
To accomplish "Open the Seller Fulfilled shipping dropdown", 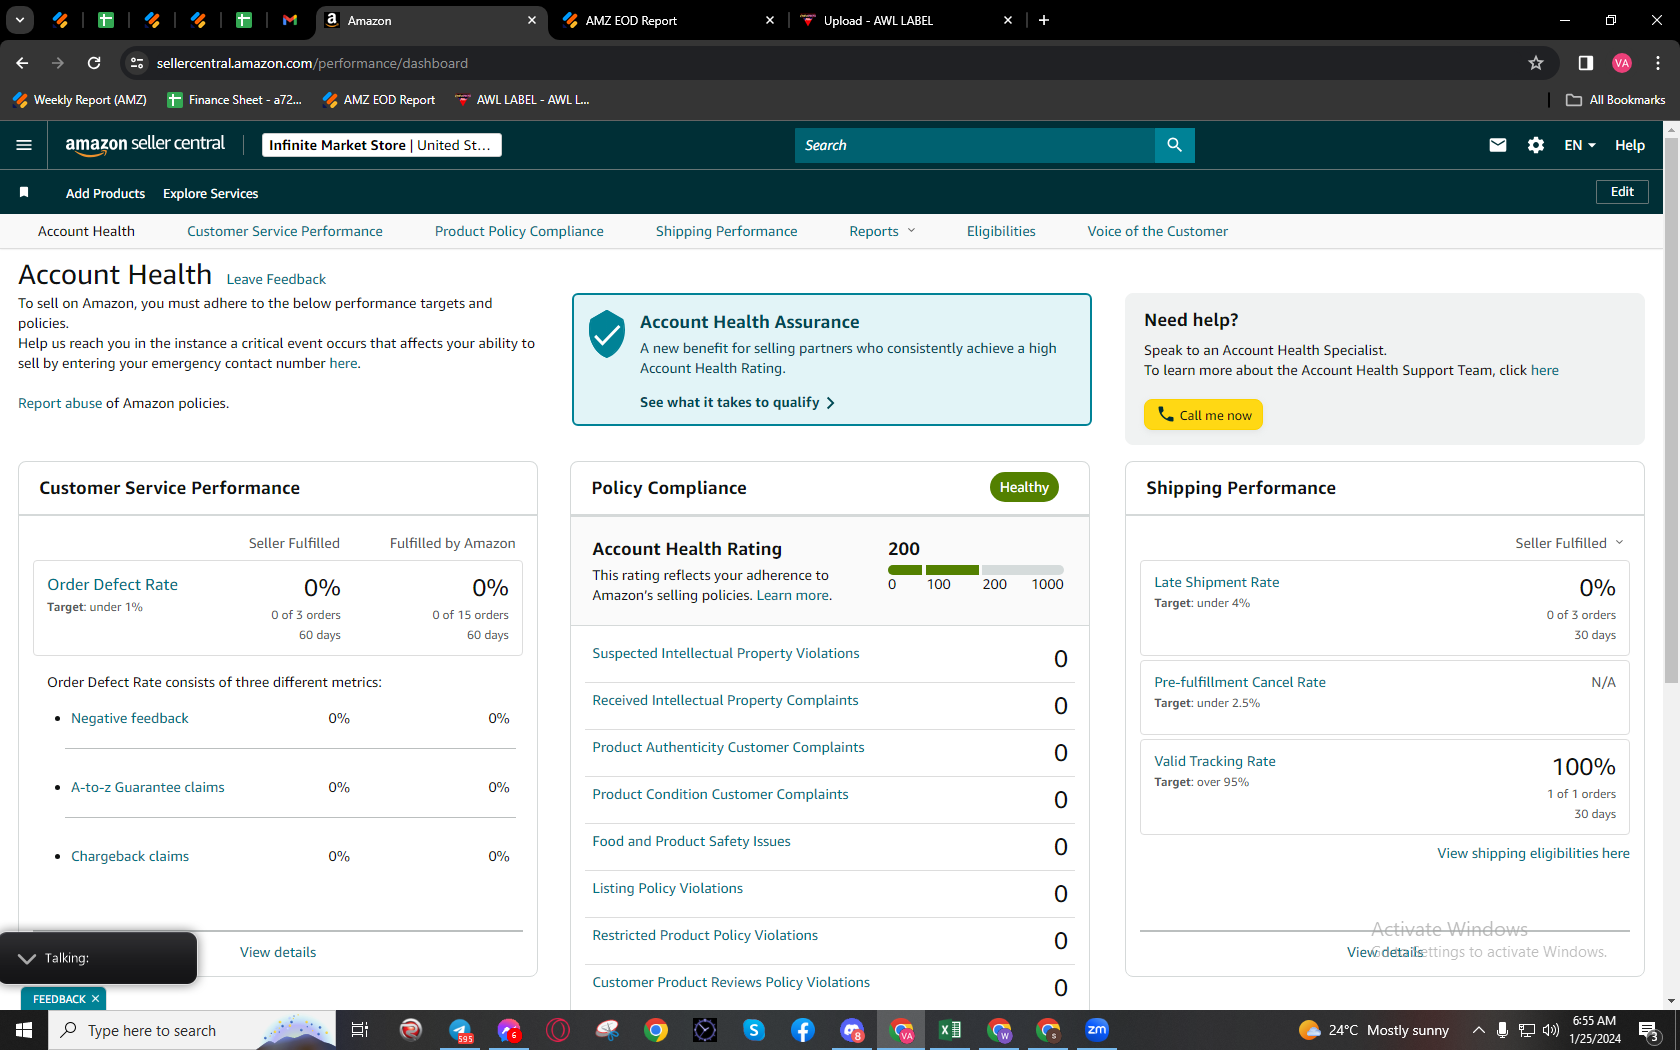I will tap(1569, 543).
